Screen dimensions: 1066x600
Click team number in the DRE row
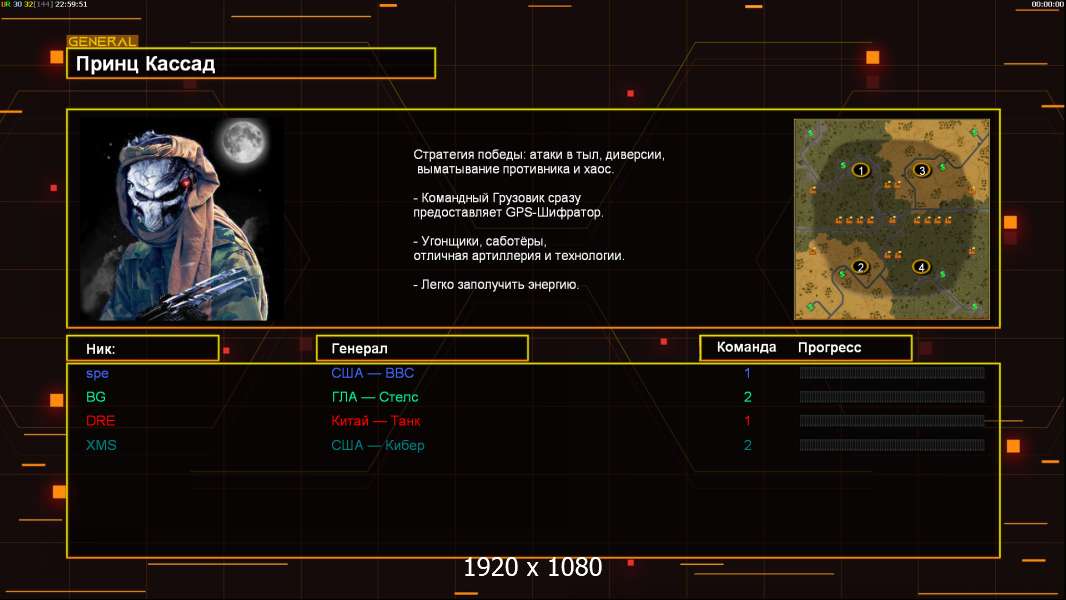[x=747, y=421]
